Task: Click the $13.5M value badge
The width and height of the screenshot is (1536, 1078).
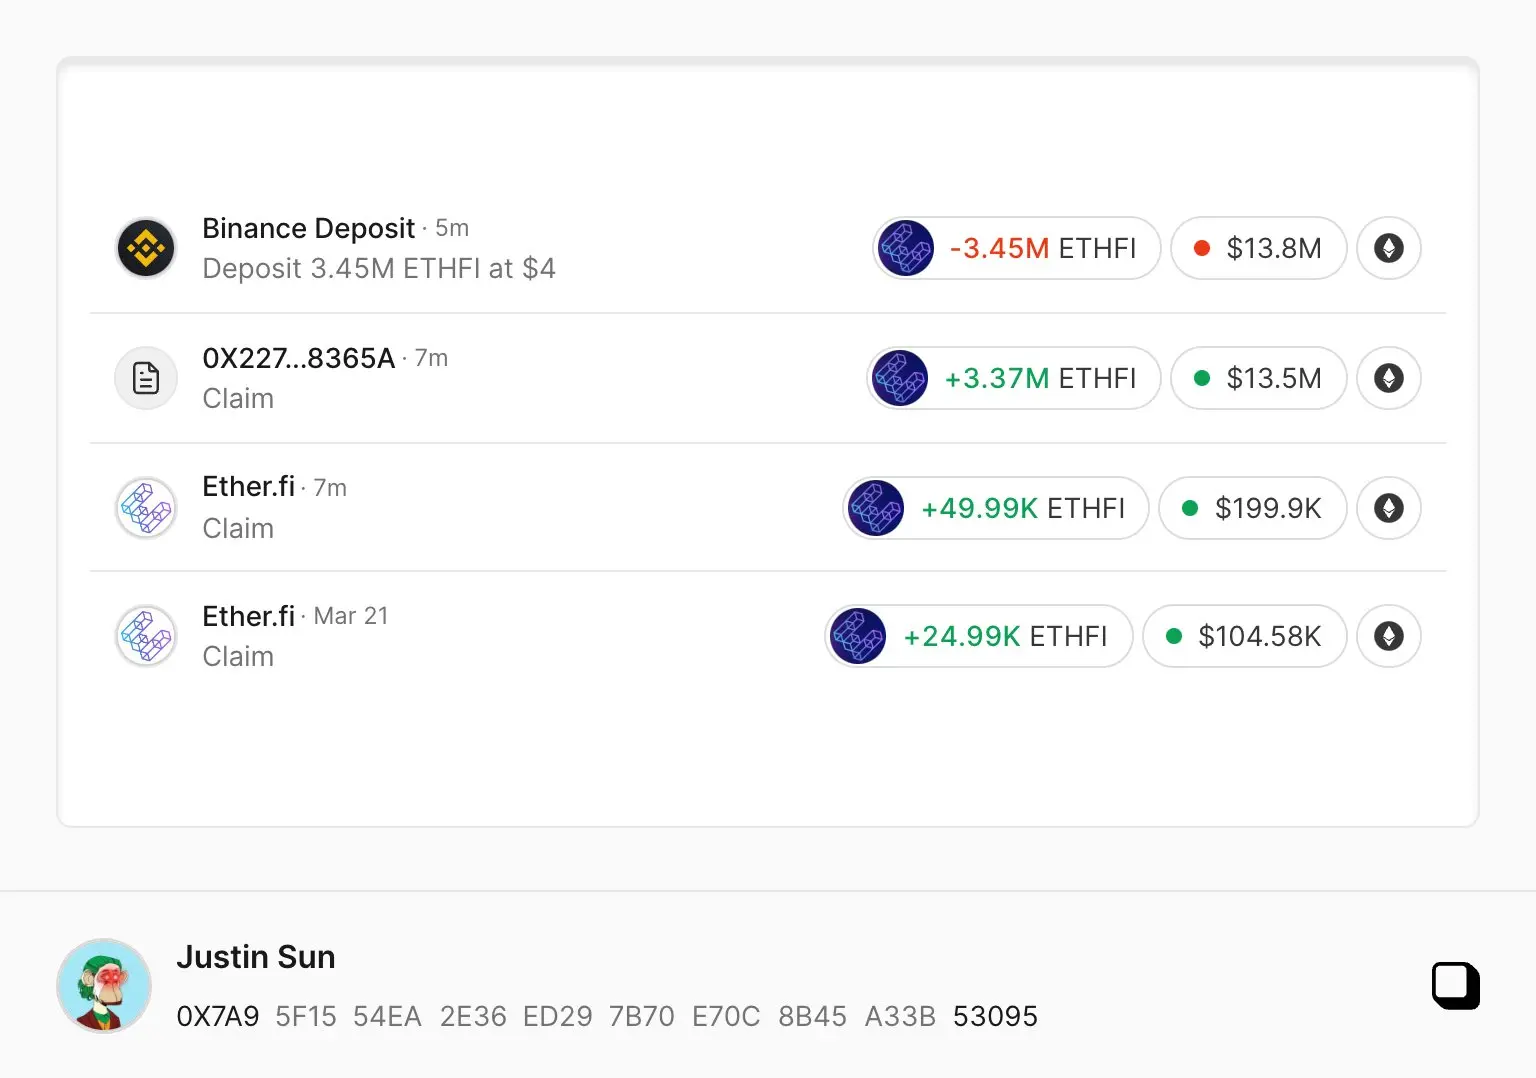Action: click(1258, 378)
